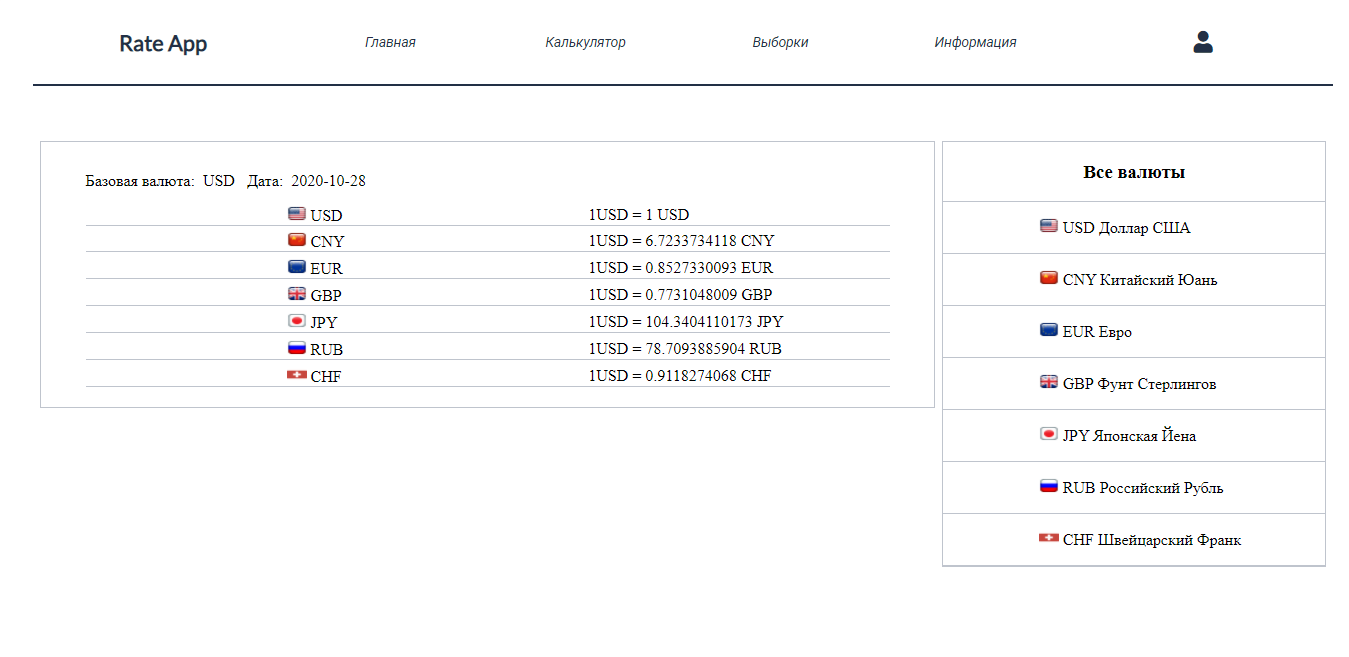Open the Информация page
The height and width of the screenshot is (657, 1349).
point(975,42)
